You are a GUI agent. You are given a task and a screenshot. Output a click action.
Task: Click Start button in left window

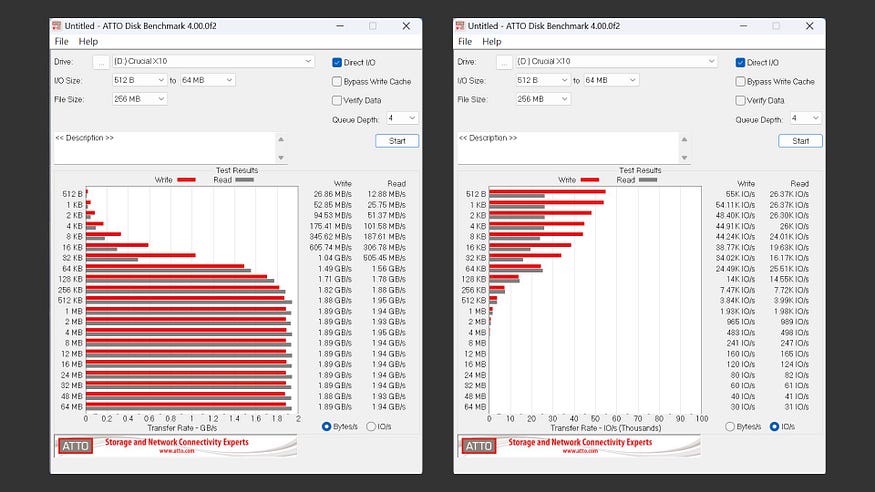click(397, 141)
